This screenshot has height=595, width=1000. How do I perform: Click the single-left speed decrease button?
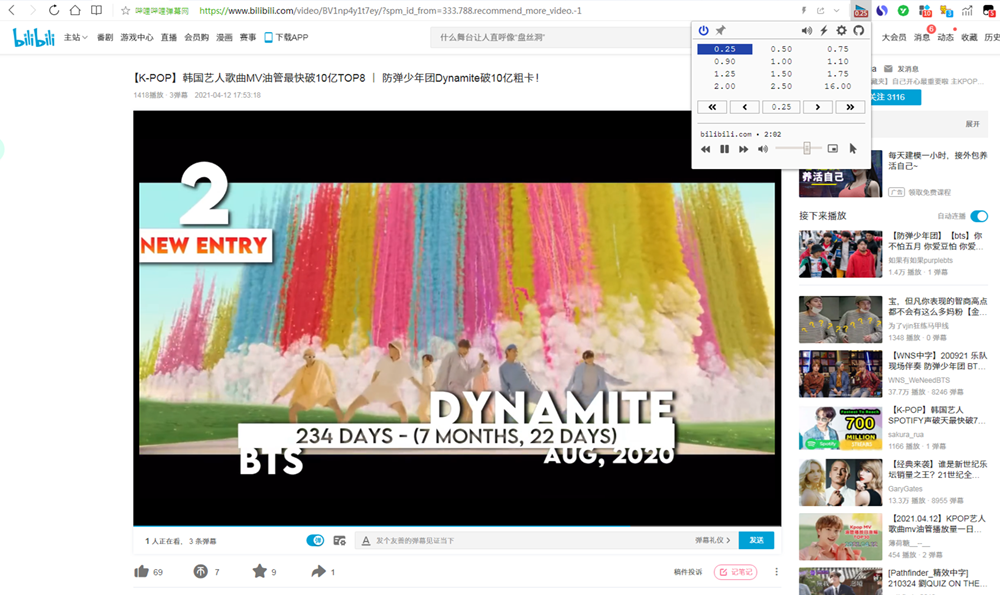pos(744,107)
